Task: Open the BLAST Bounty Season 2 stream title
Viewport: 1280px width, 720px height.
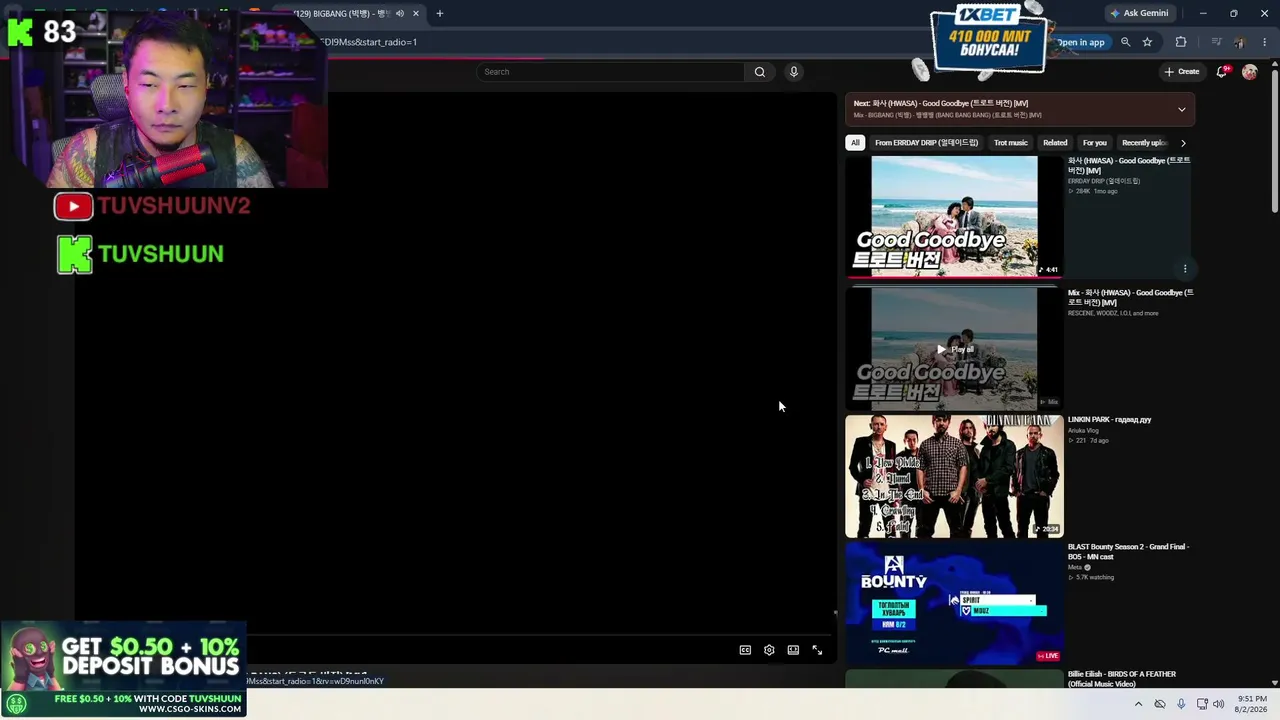Action: (x=1128, y=552)
